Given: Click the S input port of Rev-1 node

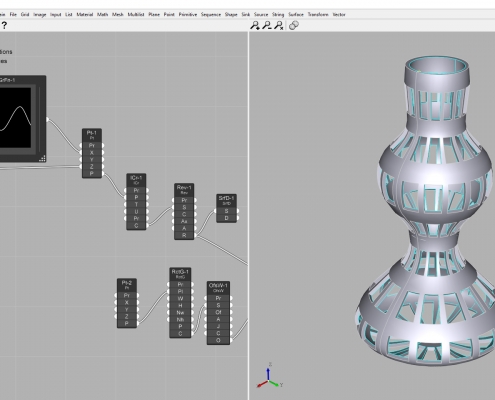Looking at the screenshot, I should click(173, 207).
